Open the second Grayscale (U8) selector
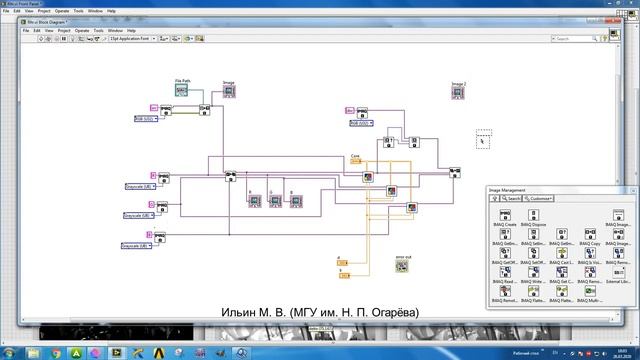 pyautogui.click(x=139, y=216)
